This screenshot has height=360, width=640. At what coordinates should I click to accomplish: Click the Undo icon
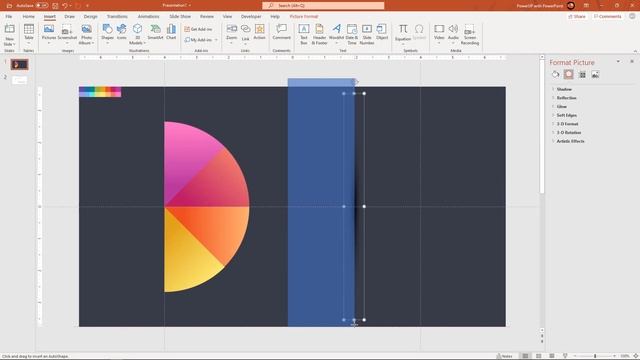65,6
